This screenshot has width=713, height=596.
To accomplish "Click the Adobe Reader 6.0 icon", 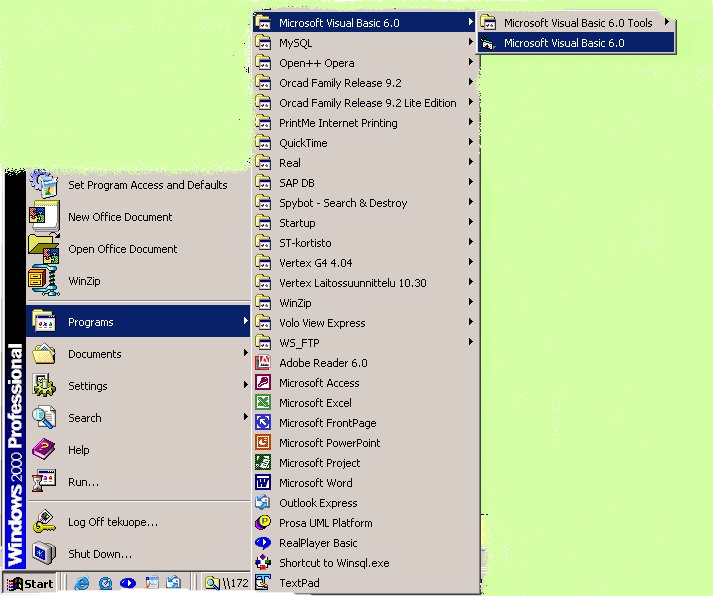I will [263, 363].
